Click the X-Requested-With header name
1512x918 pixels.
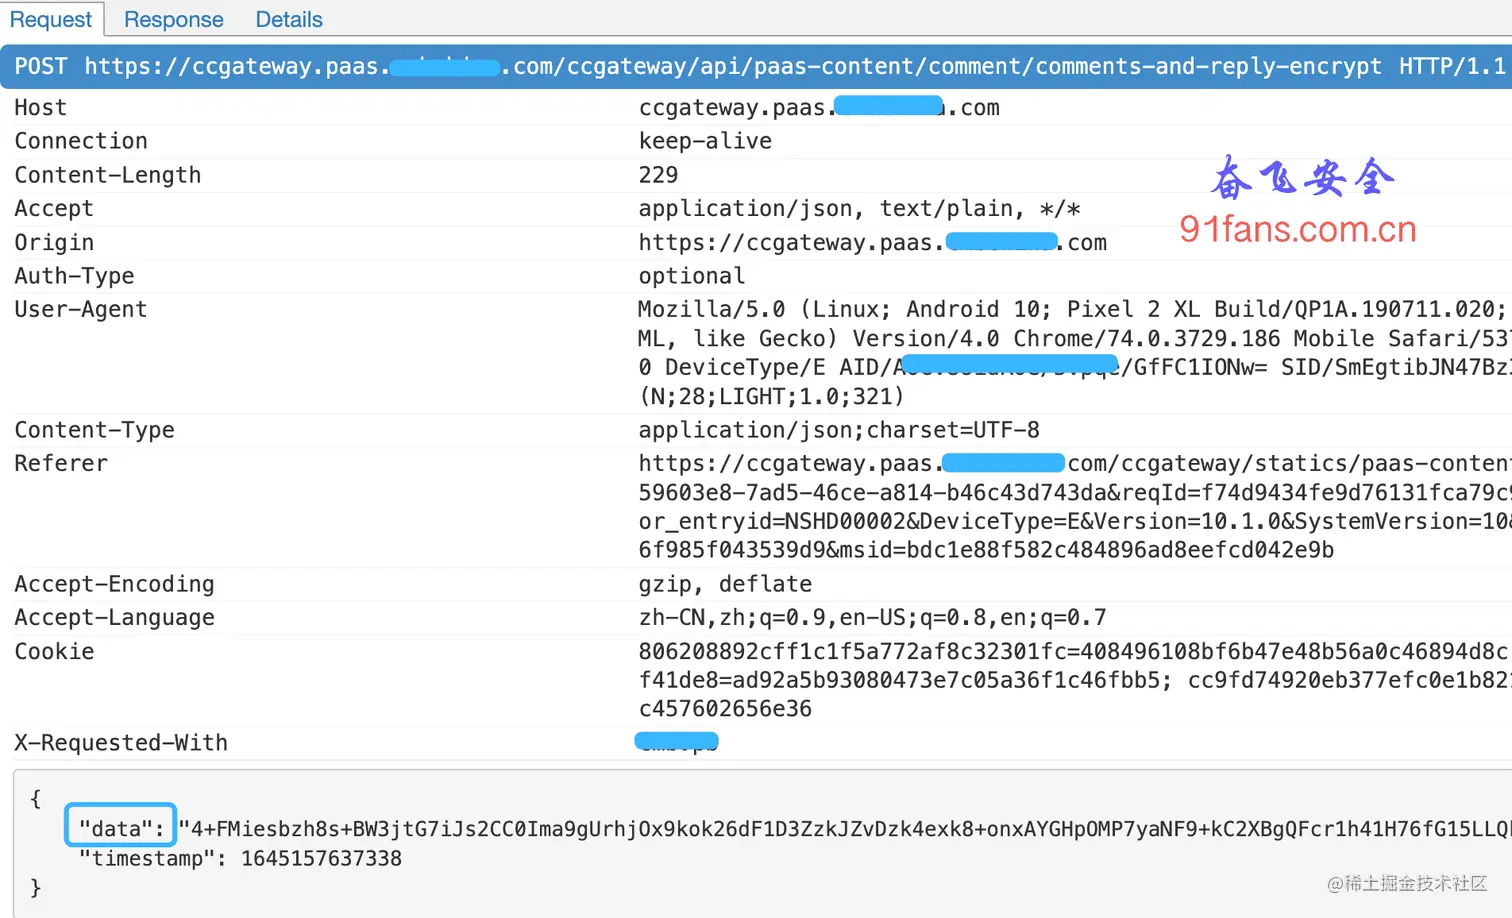point(121,743)
